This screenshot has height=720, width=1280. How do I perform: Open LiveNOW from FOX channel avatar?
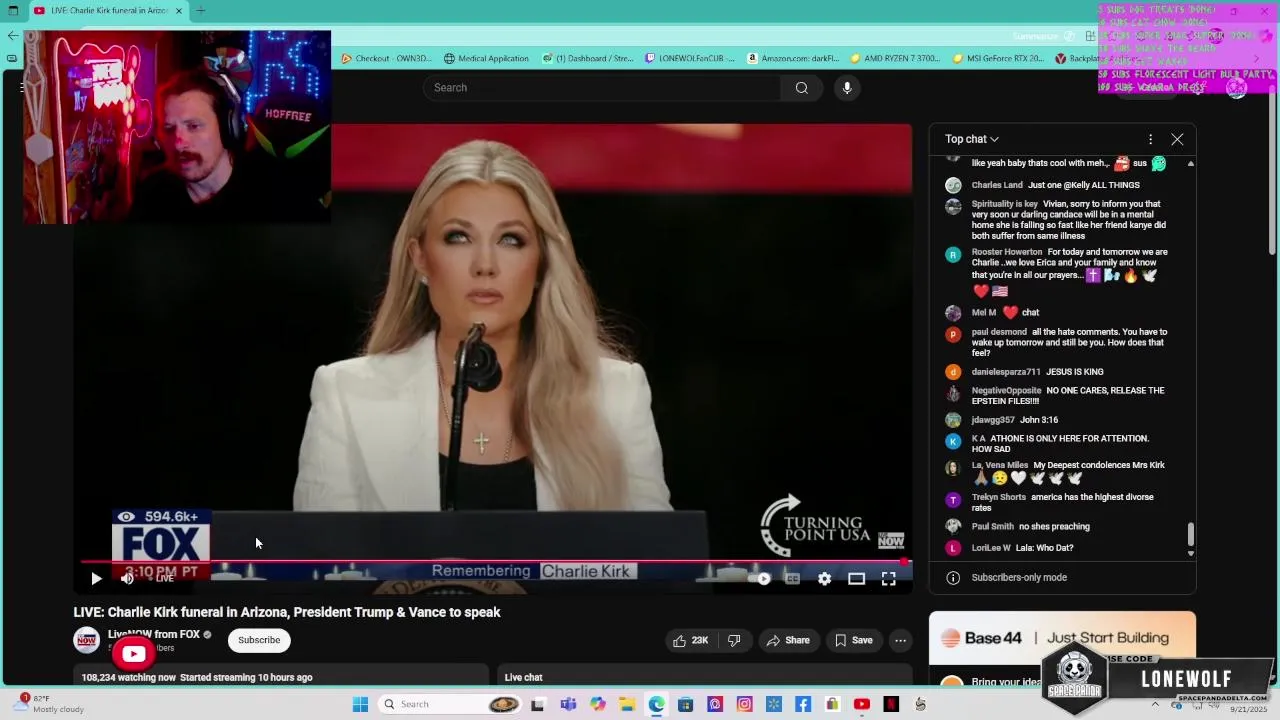coord(87,640)
